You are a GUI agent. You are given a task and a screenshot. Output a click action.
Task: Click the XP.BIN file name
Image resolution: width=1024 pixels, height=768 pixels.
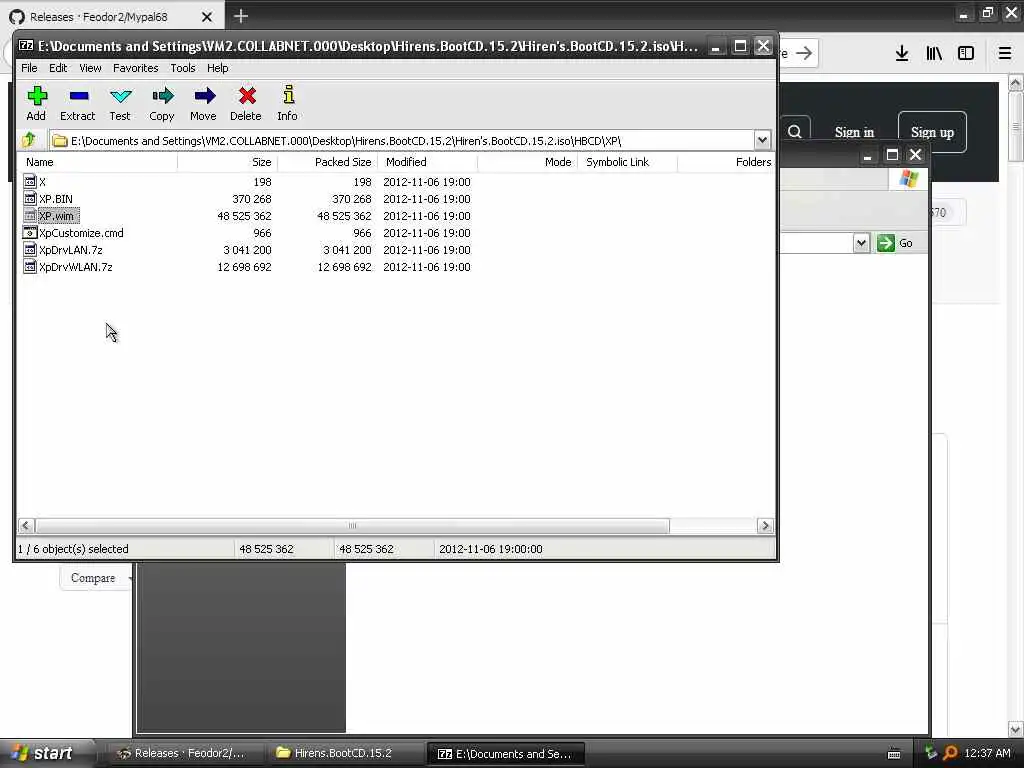point(56,199)
